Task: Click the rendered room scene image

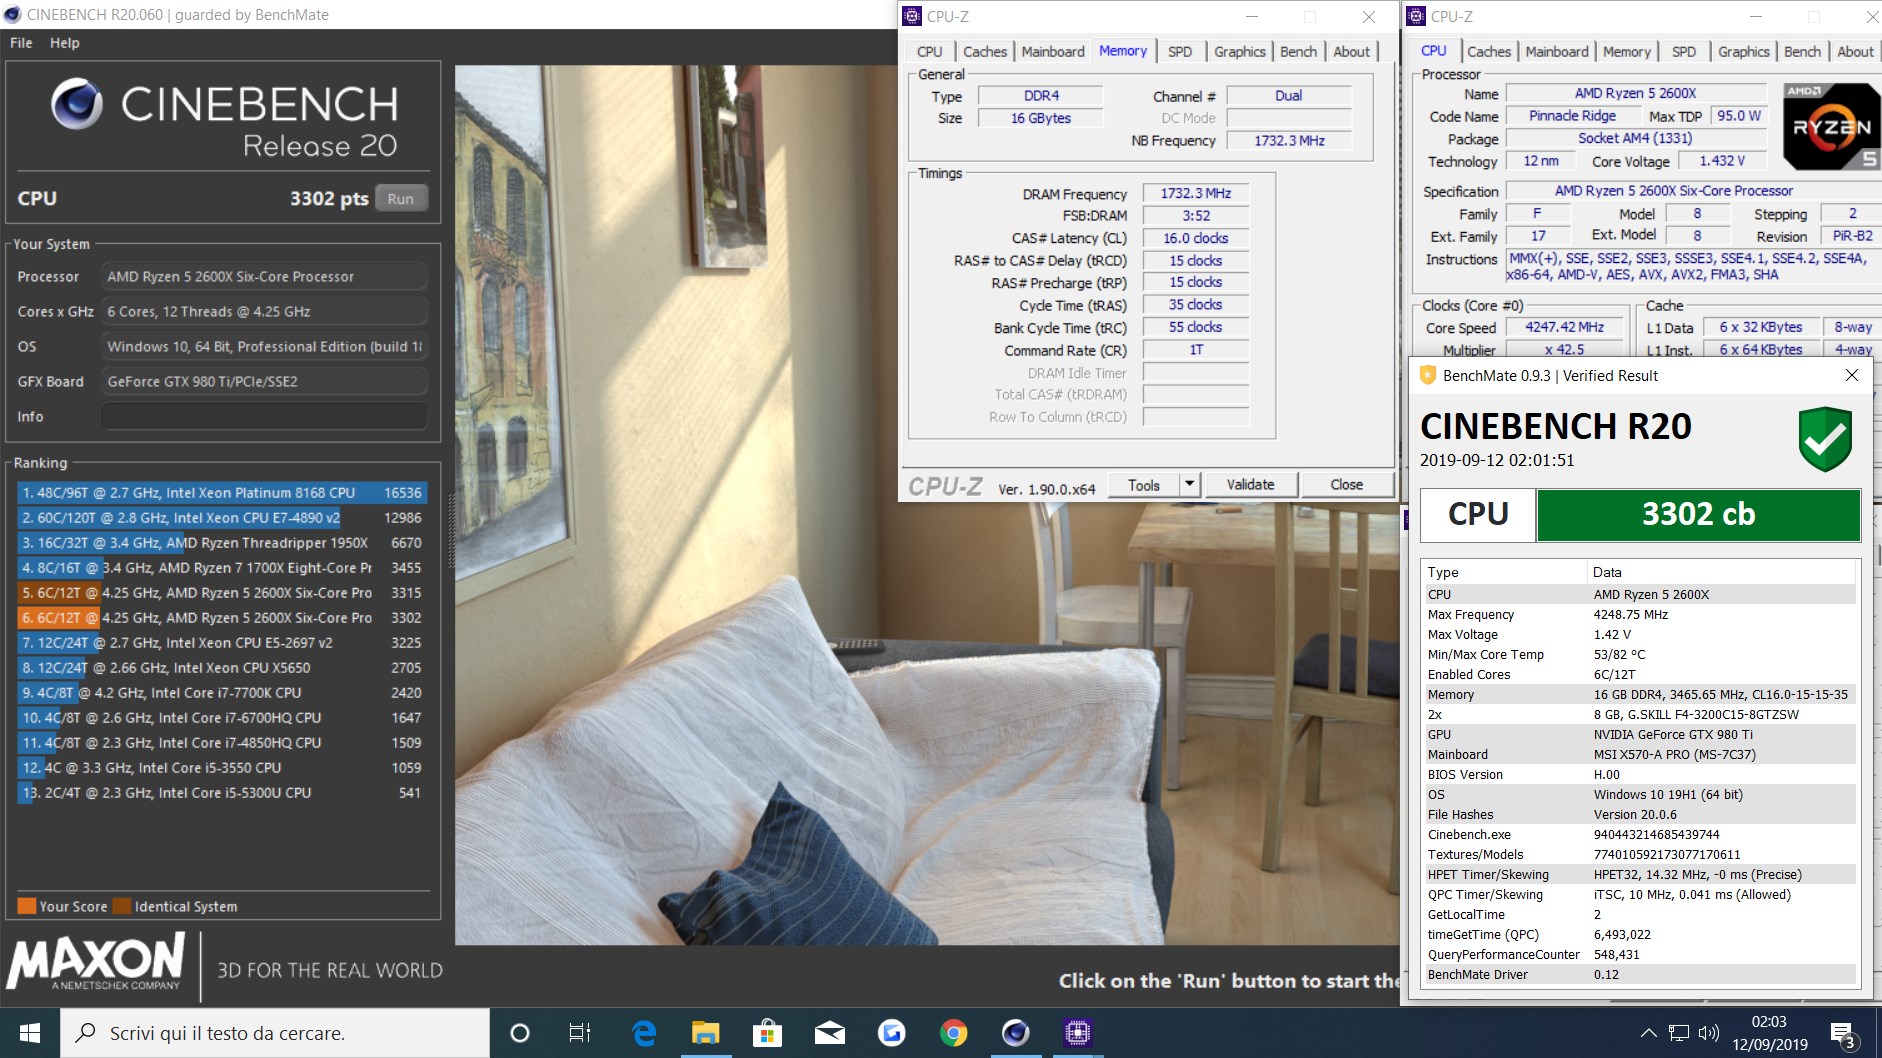Action: (926, 505)
